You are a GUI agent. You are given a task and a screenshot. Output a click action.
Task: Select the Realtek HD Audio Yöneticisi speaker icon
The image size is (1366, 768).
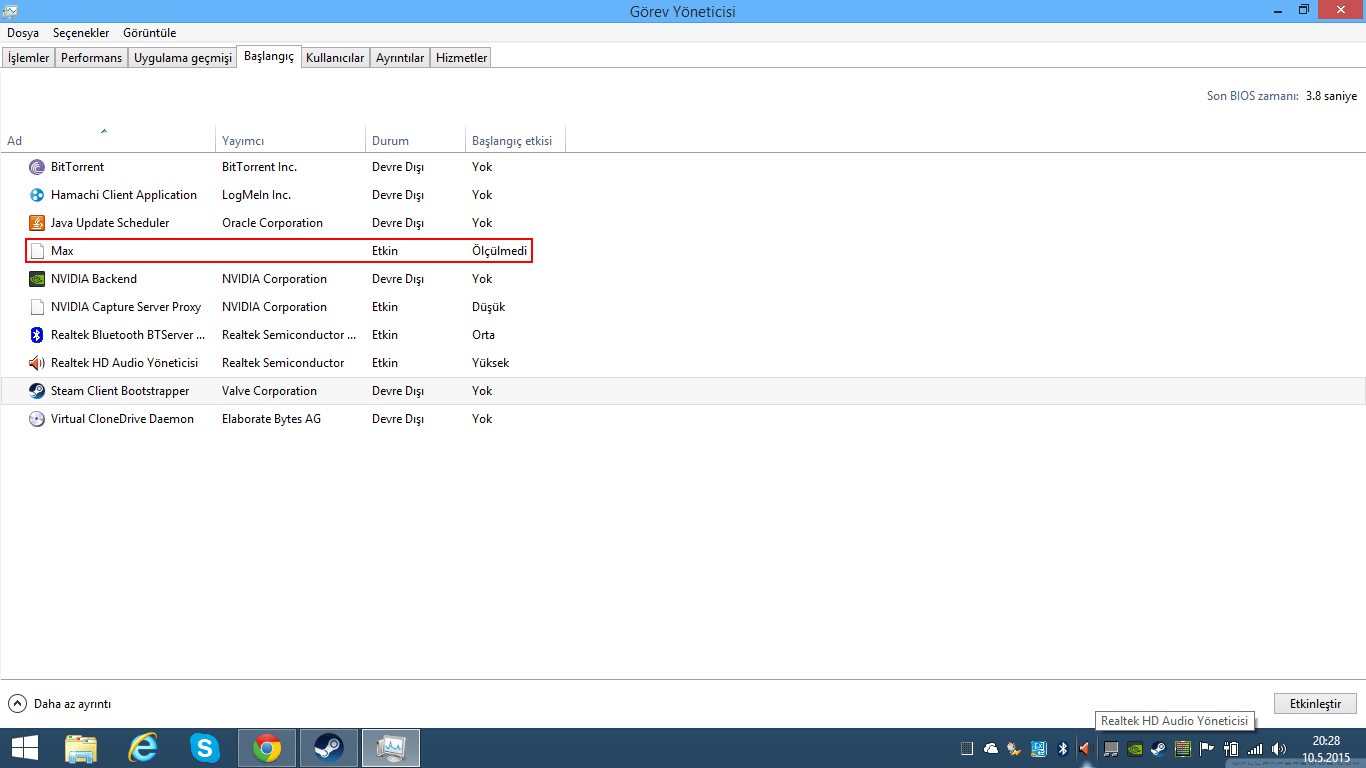37,363
